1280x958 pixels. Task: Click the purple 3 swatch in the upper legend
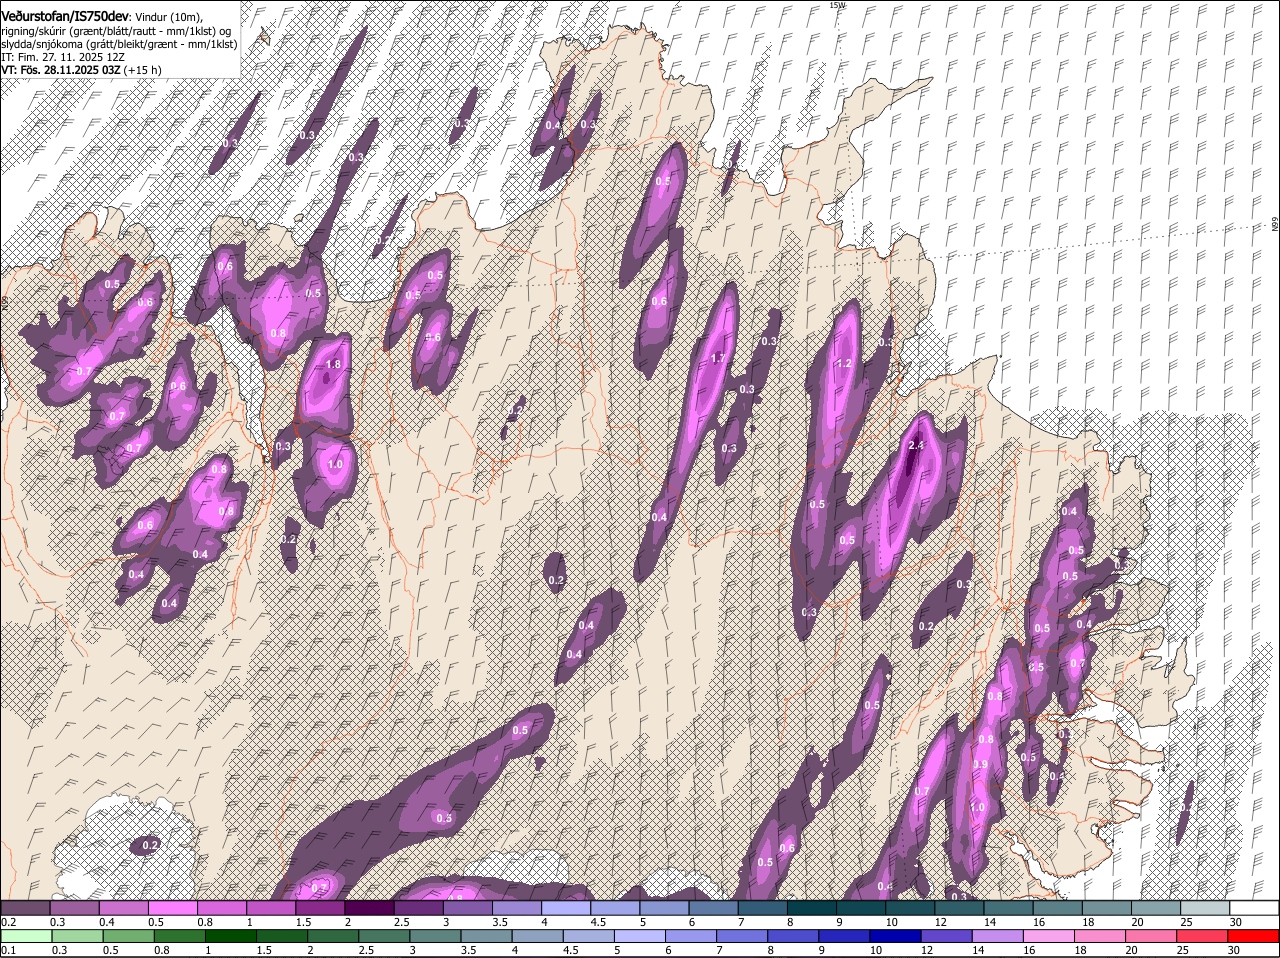(467, 908)
